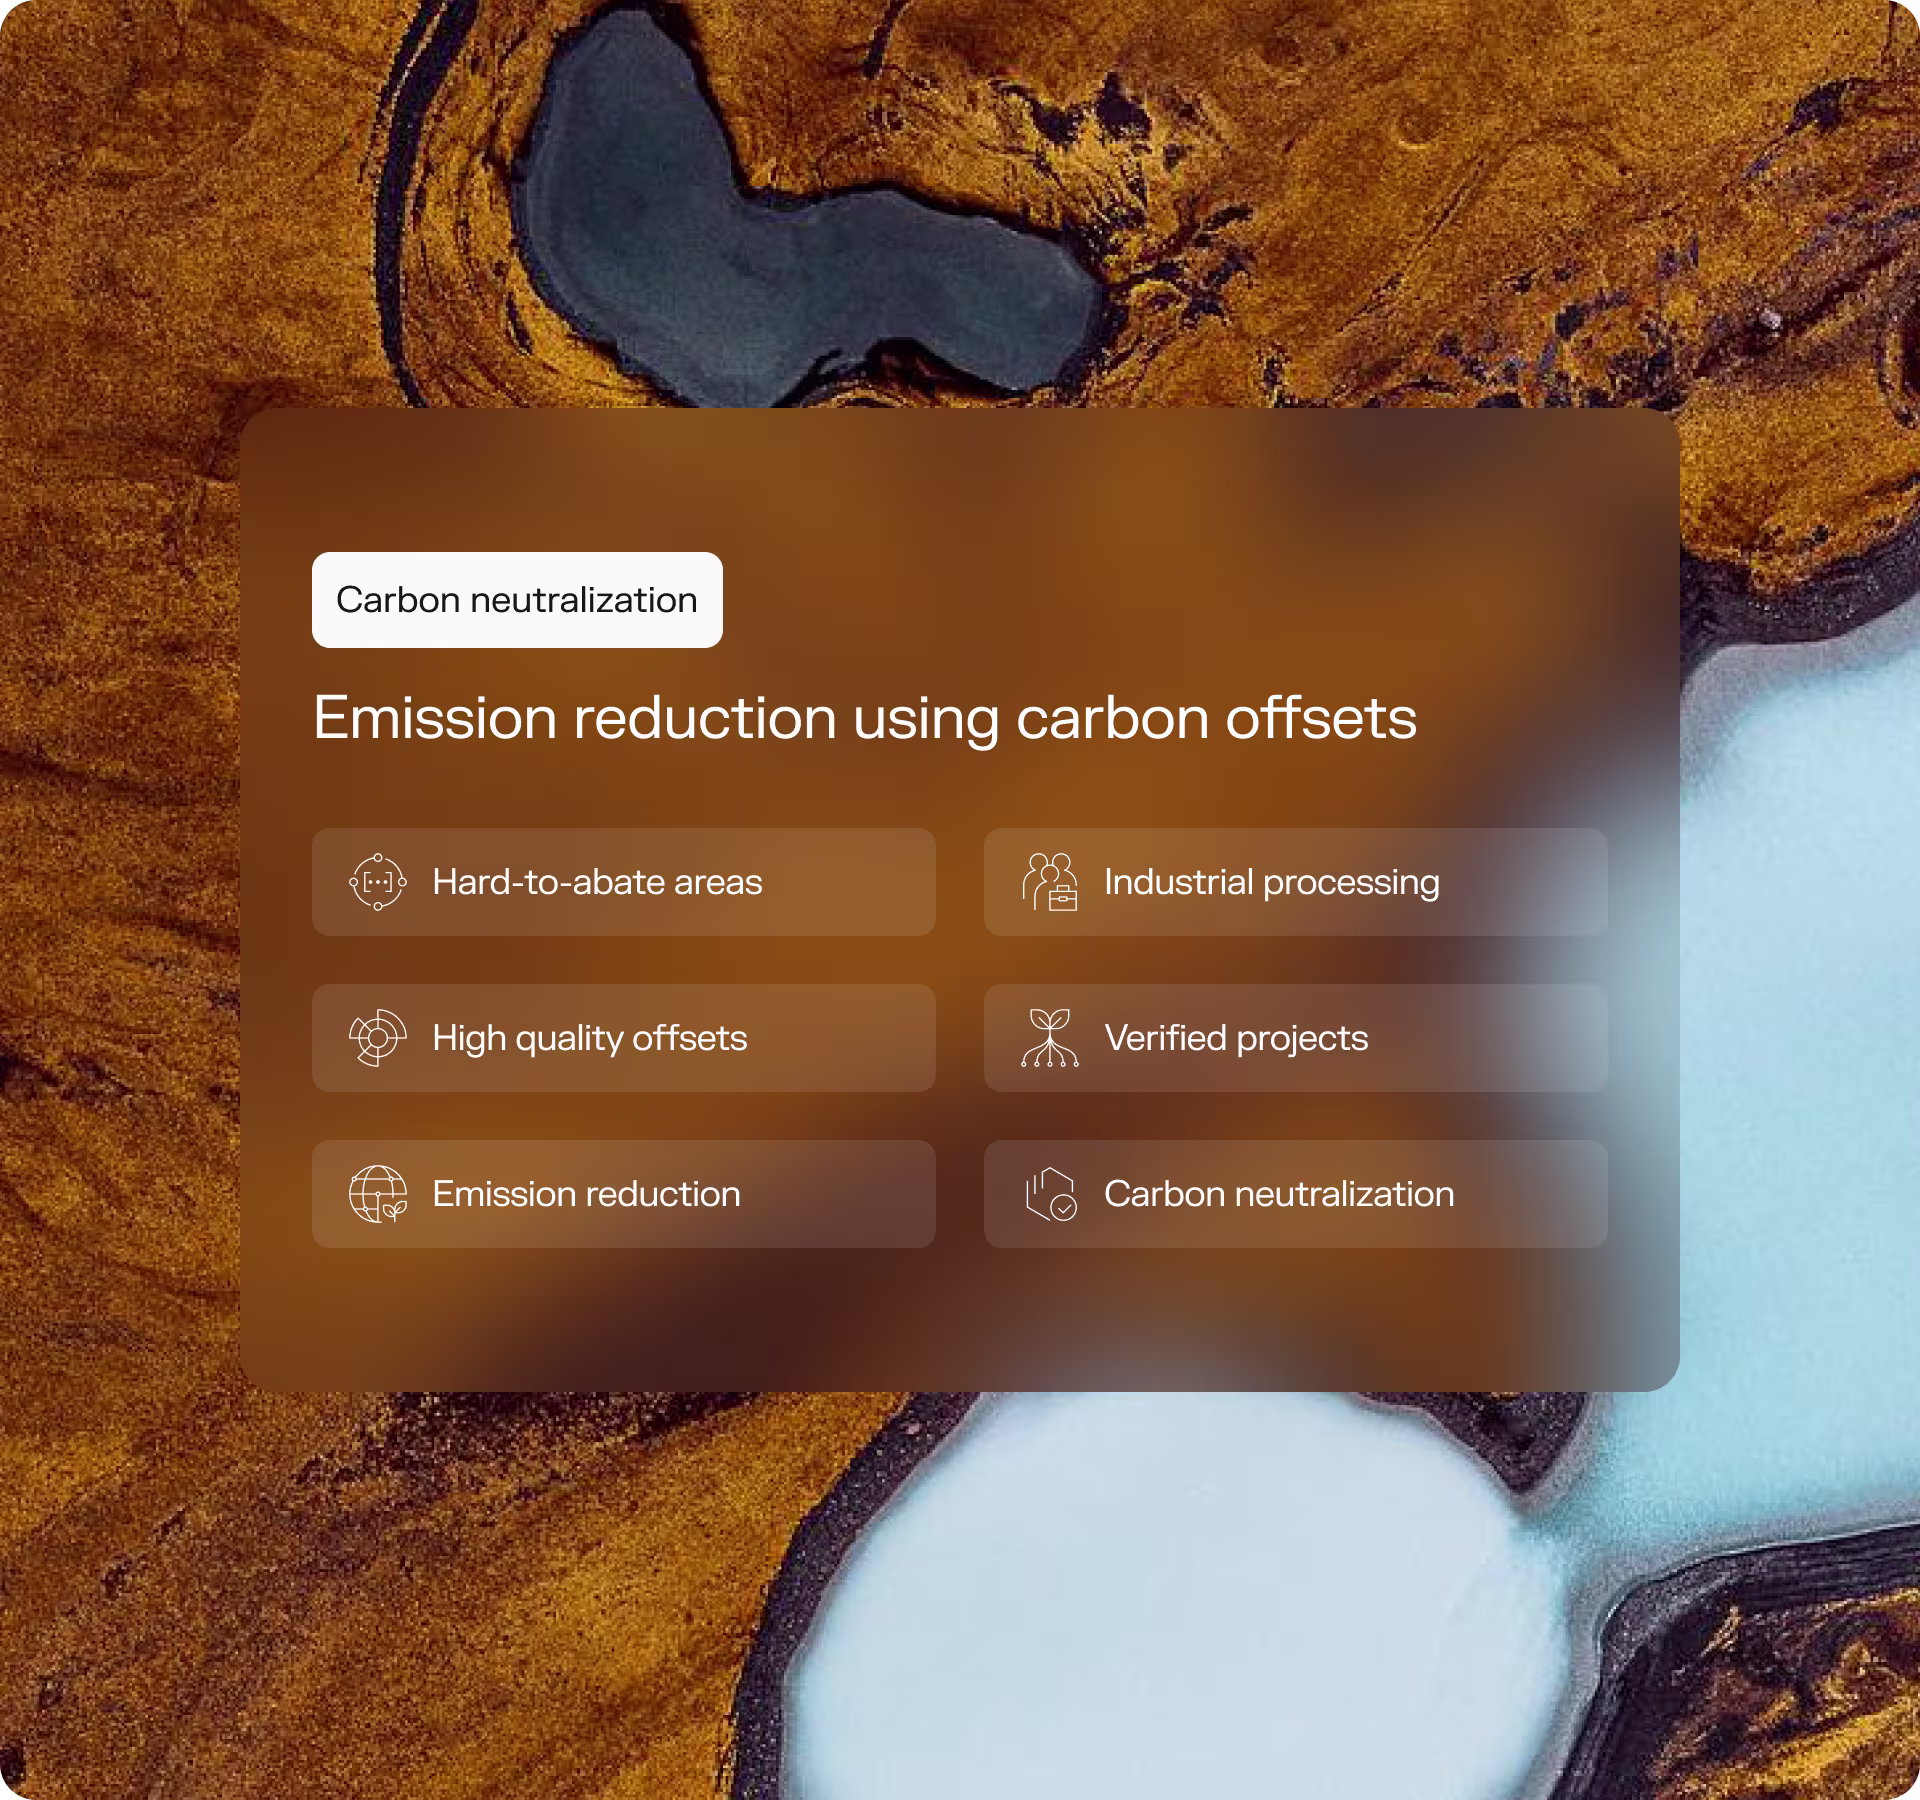
Task: Select the Hard-to-abate areas label
Action: click(x=597, y=882)
